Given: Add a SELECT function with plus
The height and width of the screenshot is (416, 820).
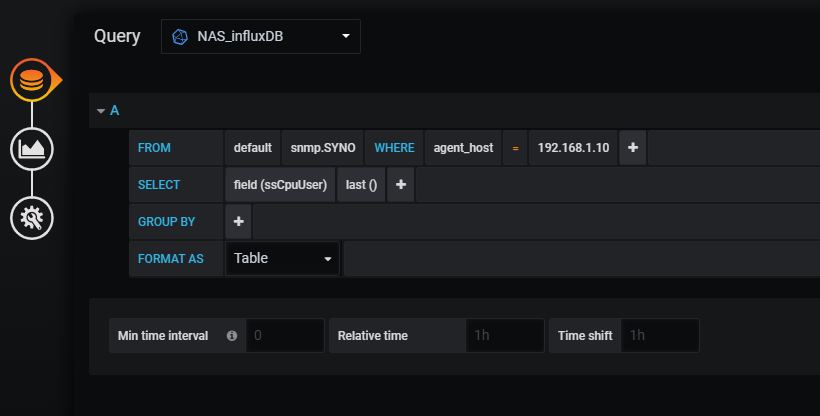Looking at the screenshot, I should pos(401,185).
